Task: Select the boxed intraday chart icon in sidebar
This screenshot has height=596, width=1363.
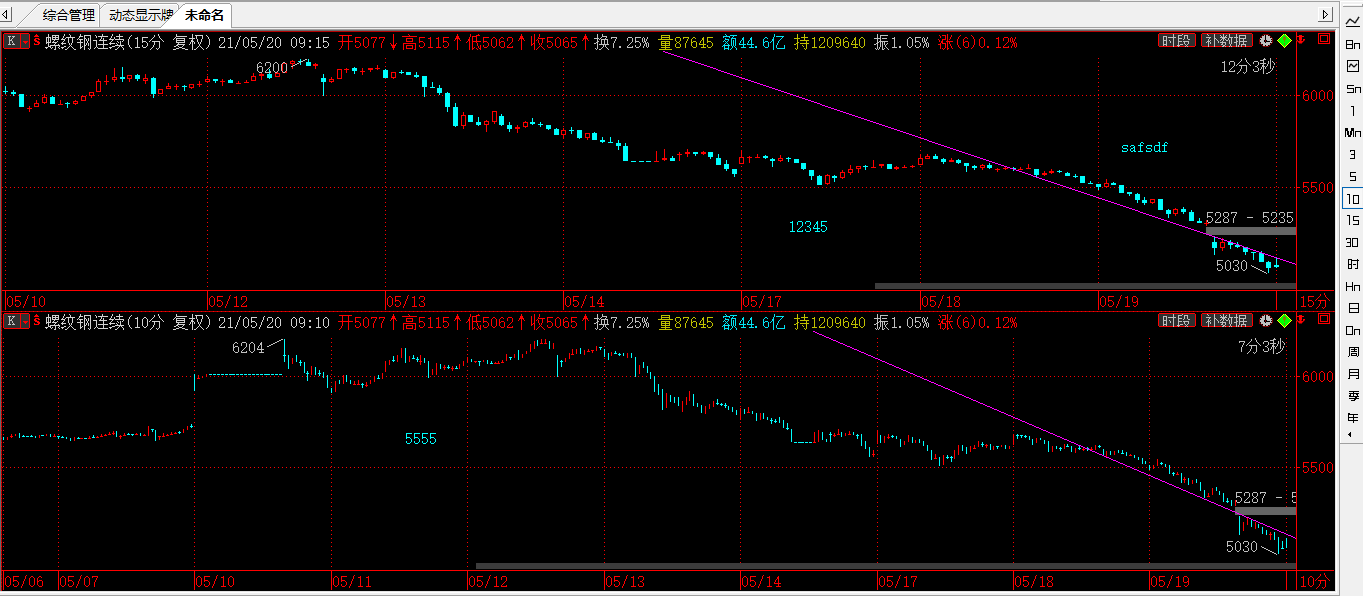Action: pos(1352,67)
